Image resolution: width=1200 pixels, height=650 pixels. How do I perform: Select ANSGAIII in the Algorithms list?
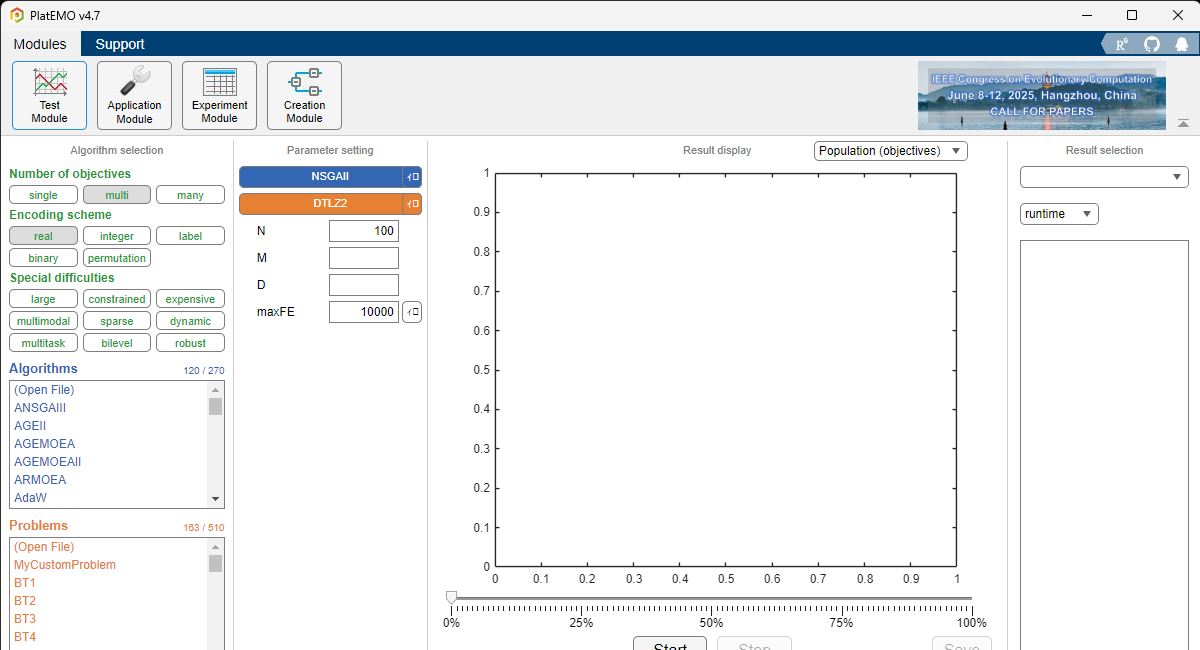40,408
